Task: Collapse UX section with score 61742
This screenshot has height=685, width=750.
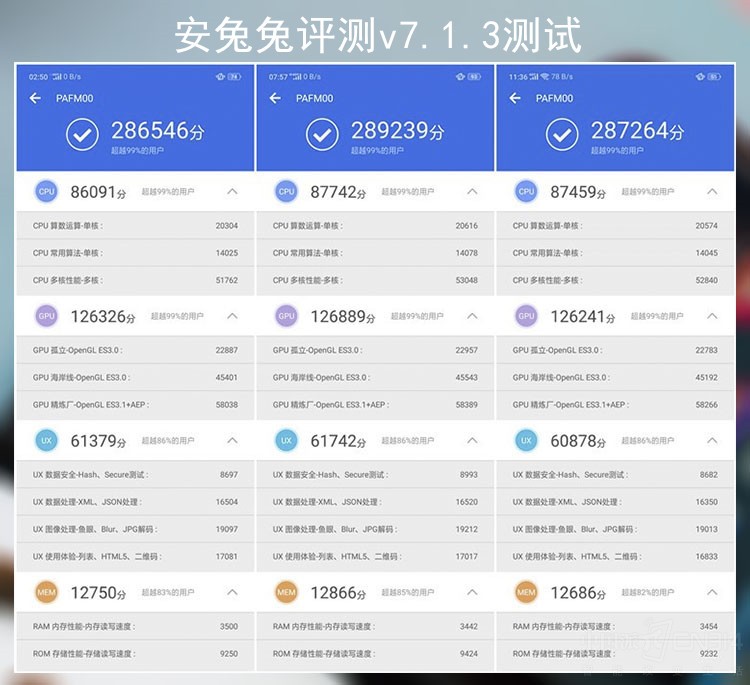Action: (x=472, y=440)
